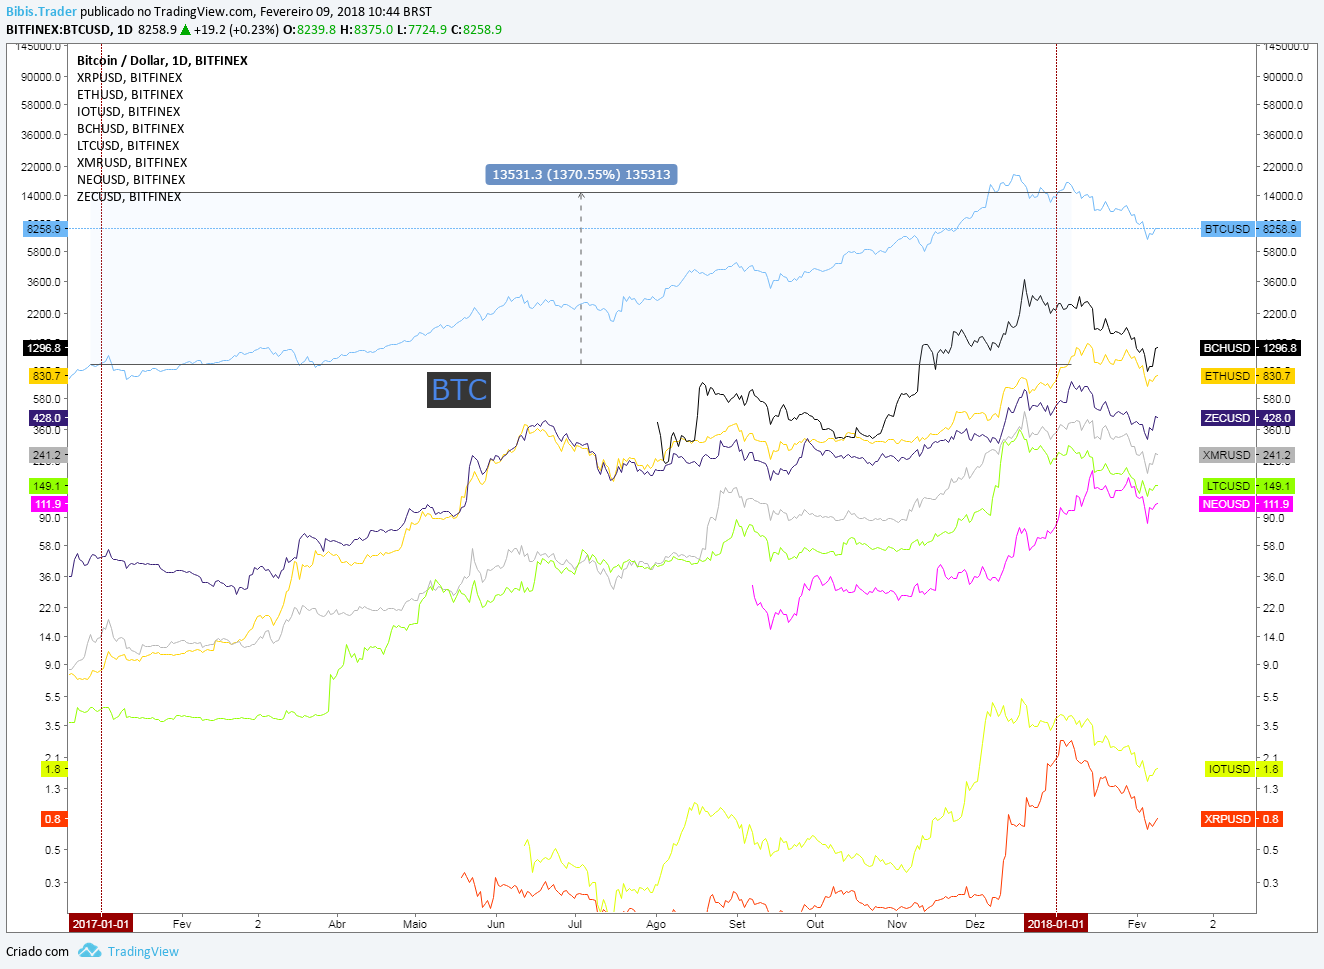Select the LTCUSD price label on right

[x=1248, y=486]
